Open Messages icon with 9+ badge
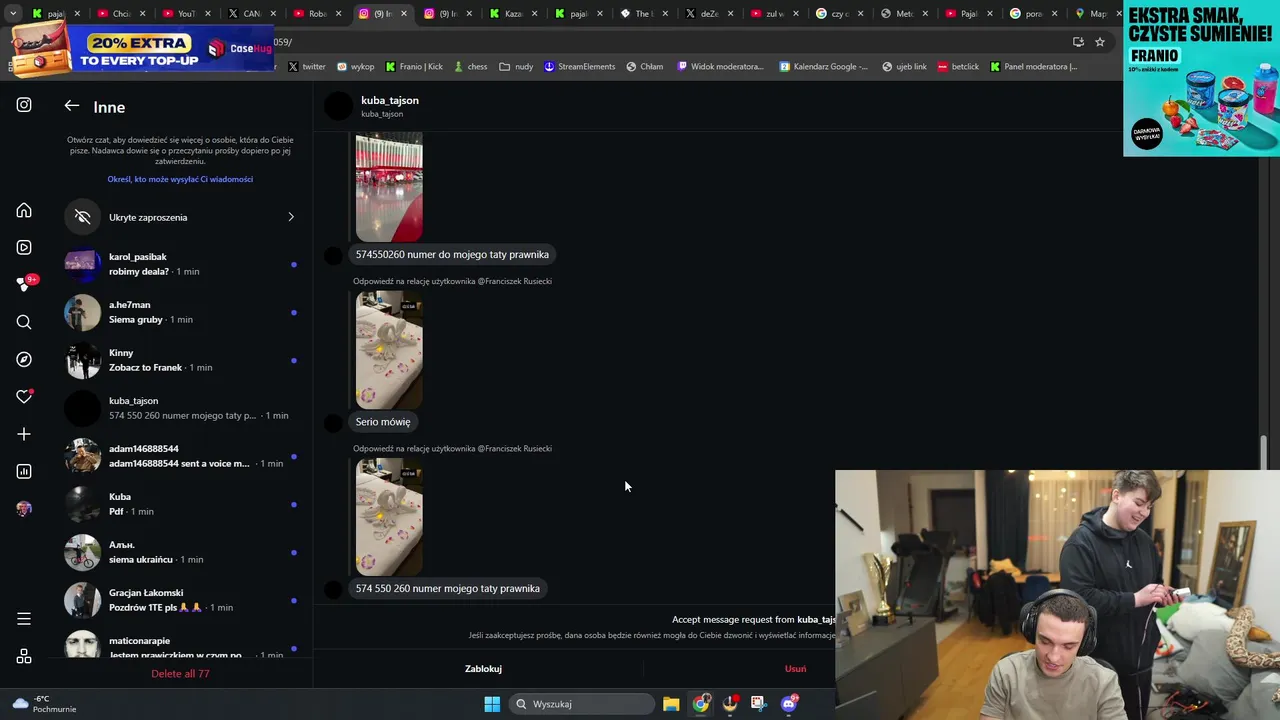This screenshot has height=720, width=1280. (x=24, y=285)
